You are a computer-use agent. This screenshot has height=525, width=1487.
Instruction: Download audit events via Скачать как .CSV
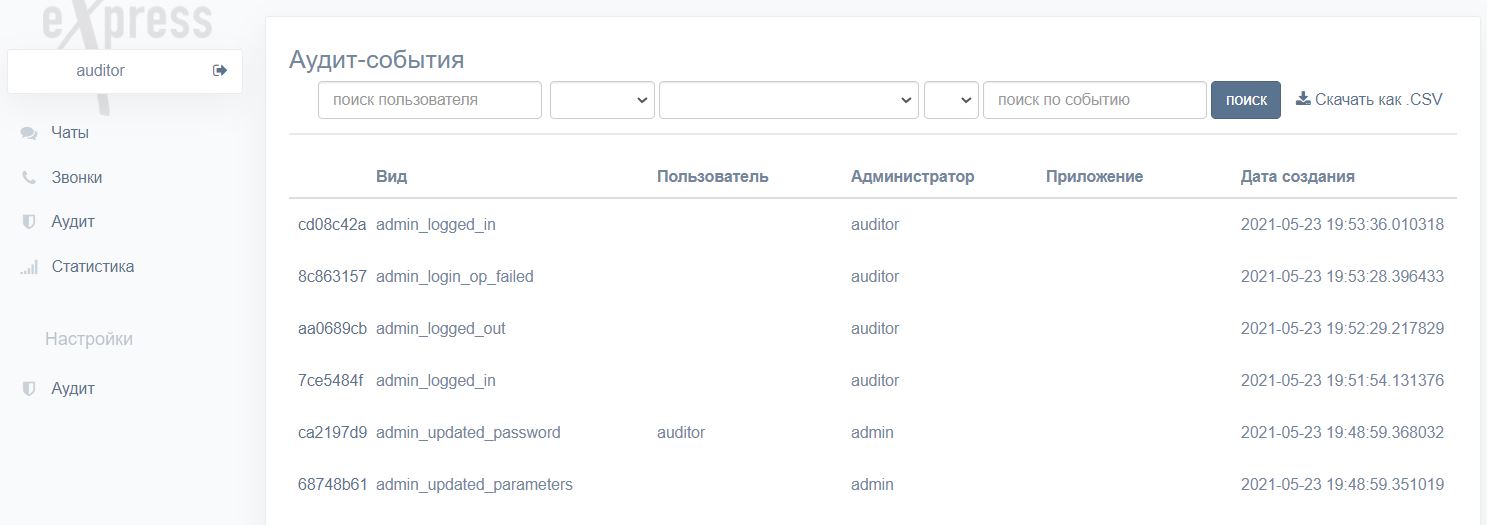click(1378, 99)
